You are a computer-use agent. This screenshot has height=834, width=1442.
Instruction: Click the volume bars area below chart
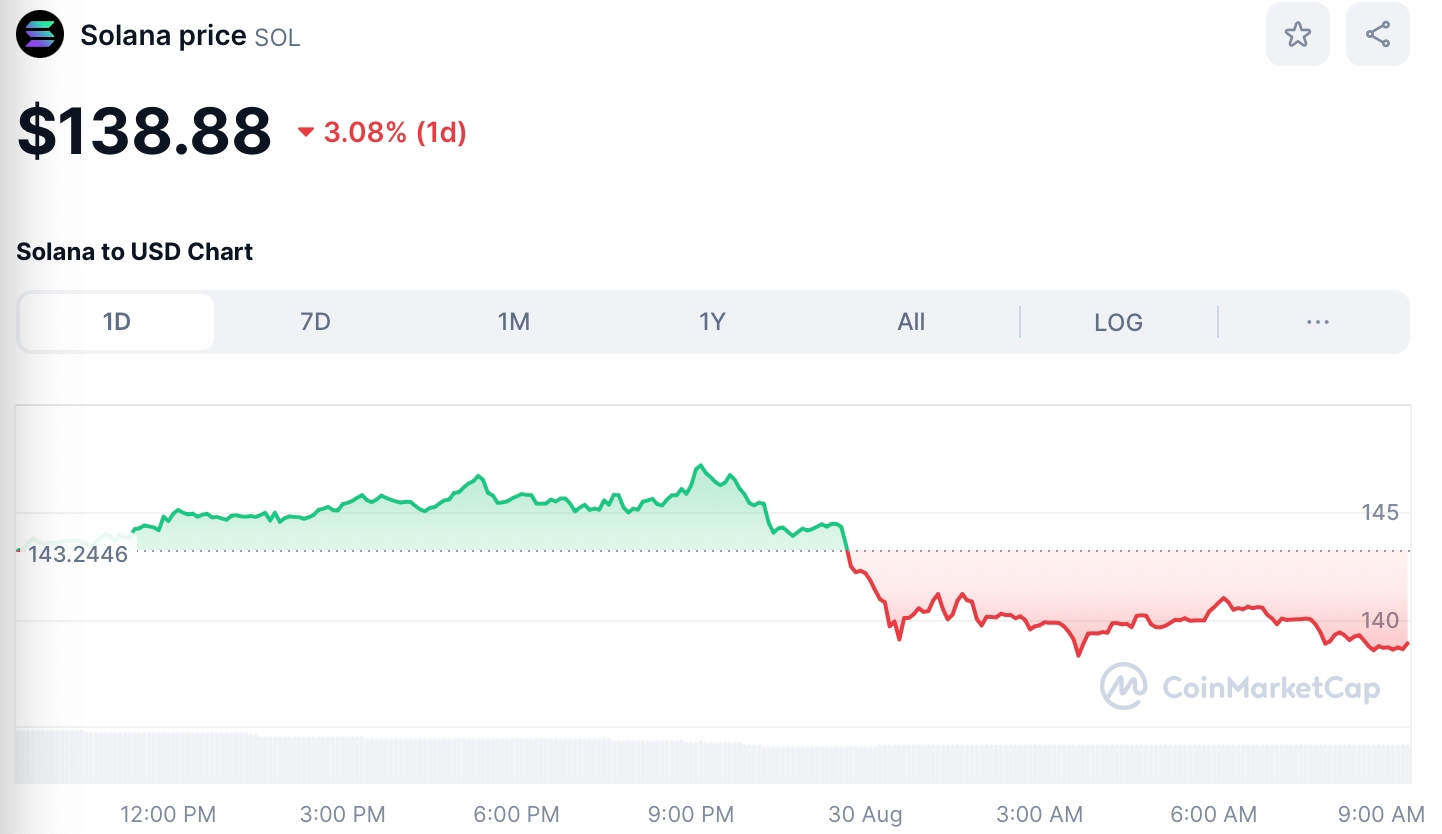point(700,760)
